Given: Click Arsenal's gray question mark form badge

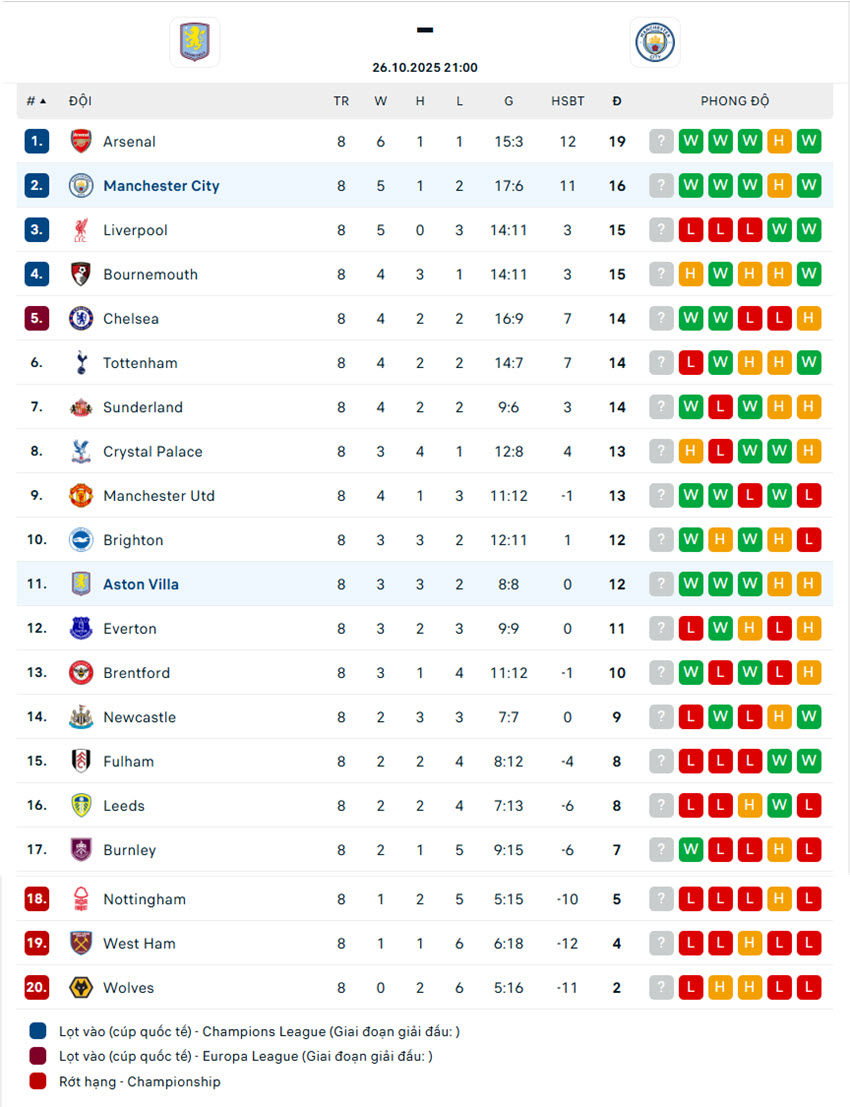Looking at the screenshot, I should point(661,142).
